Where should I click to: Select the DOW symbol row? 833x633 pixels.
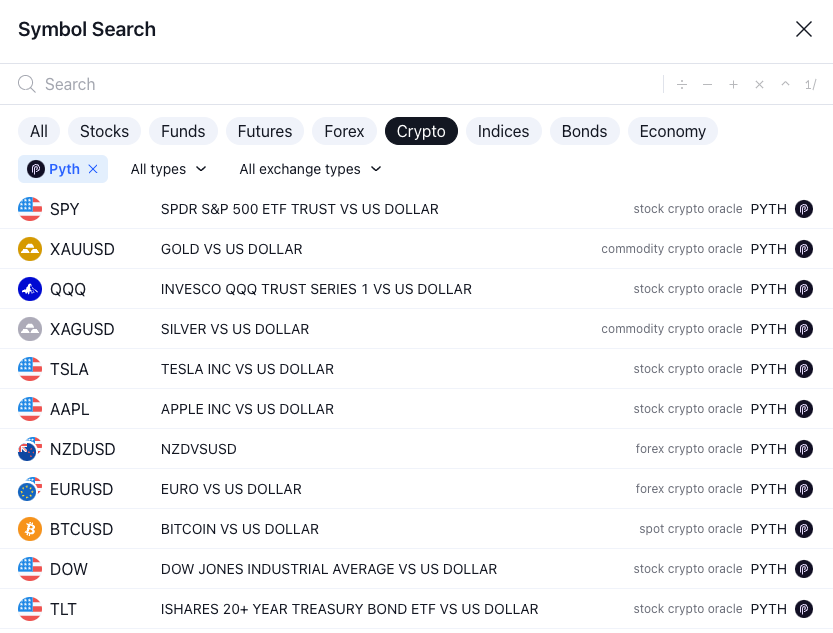tap(416, 569)
